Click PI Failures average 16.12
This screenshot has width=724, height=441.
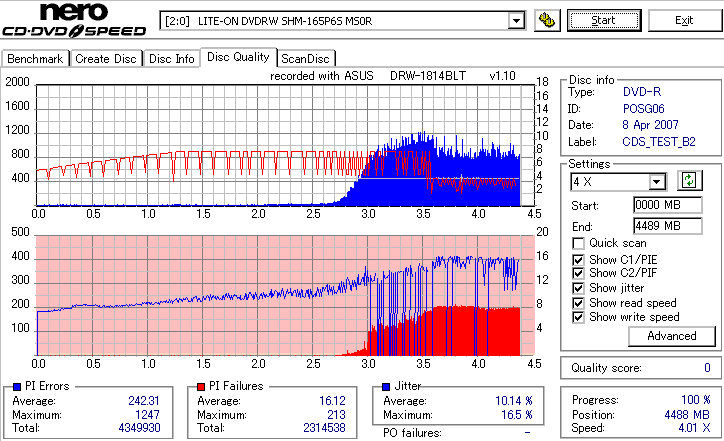[x=332, y=401]
